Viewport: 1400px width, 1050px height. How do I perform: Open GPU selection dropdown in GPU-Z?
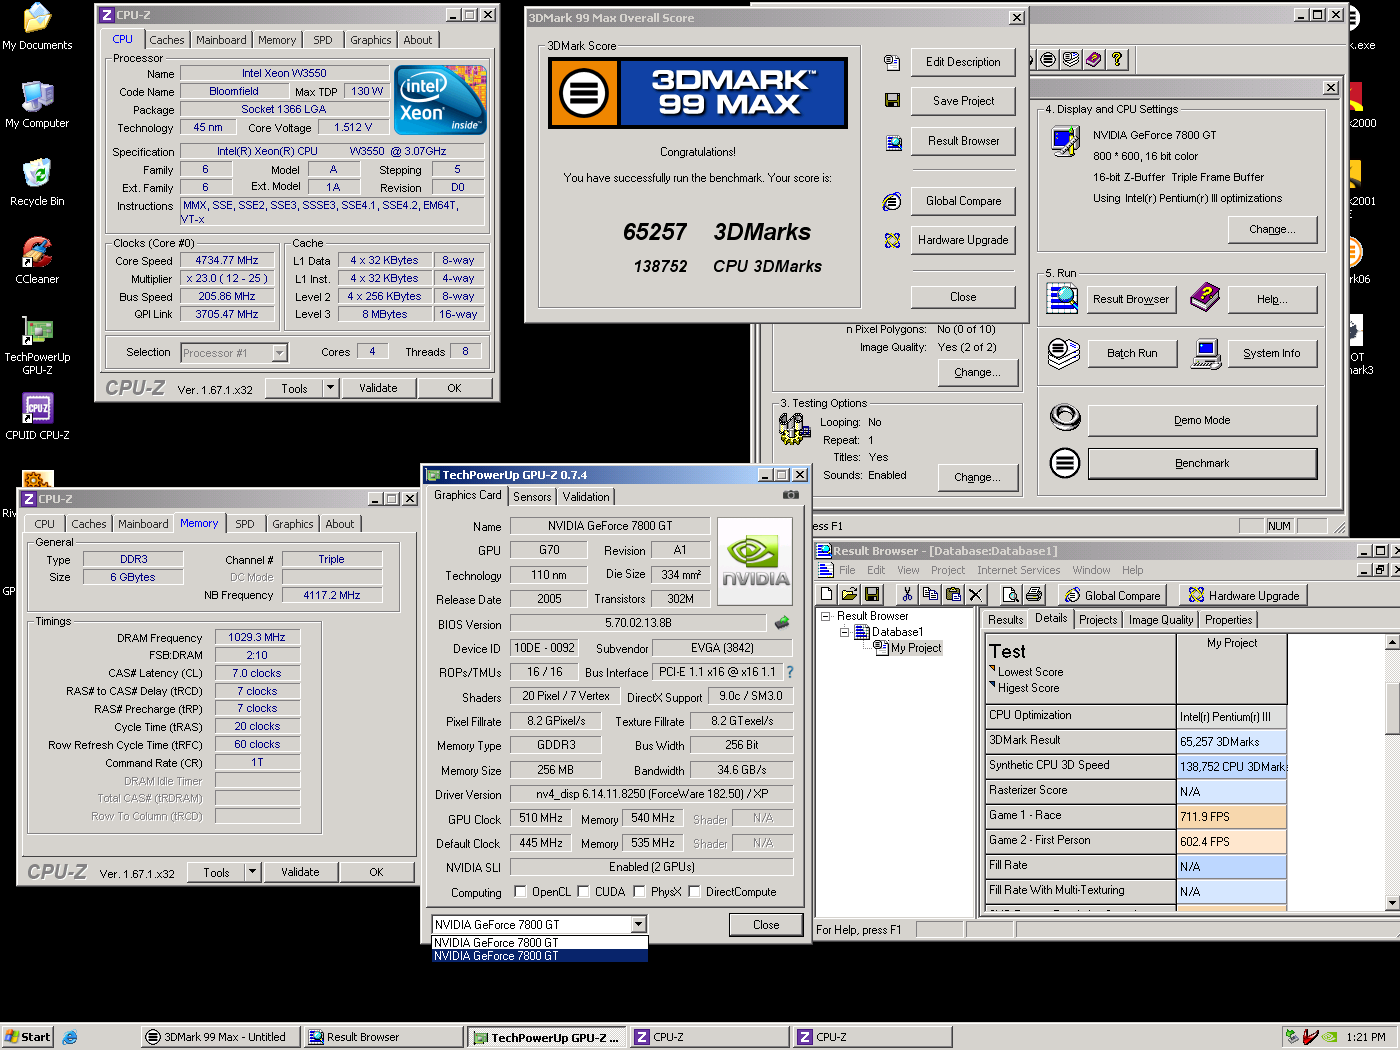[638, 925]
